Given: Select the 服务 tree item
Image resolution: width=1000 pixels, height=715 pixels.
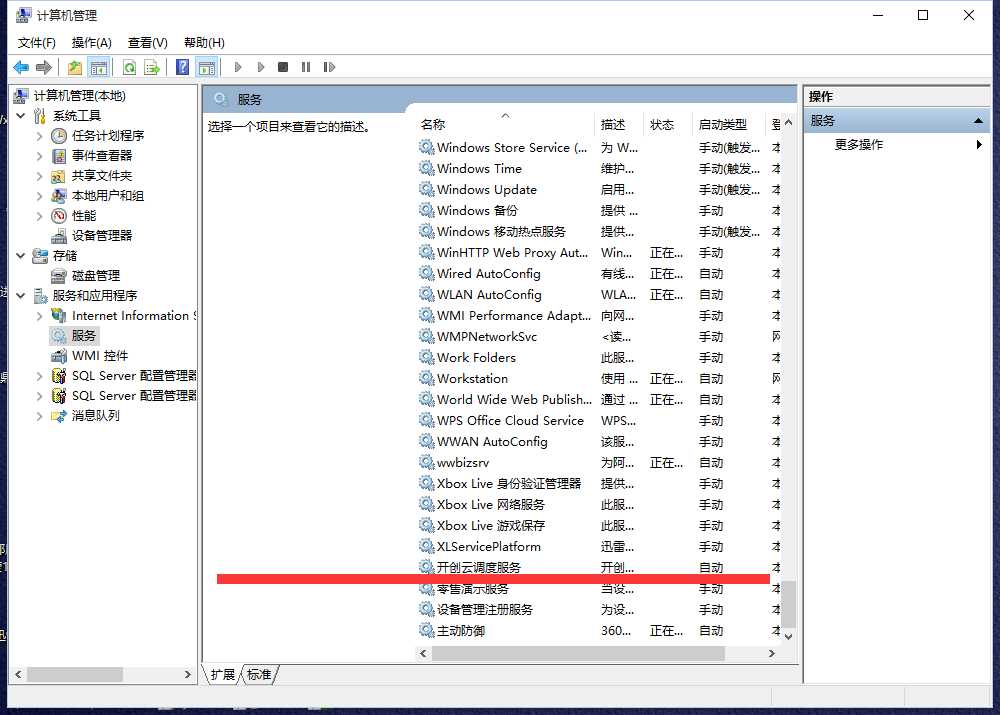Looking at the screenshot, I should click(84, 335).
